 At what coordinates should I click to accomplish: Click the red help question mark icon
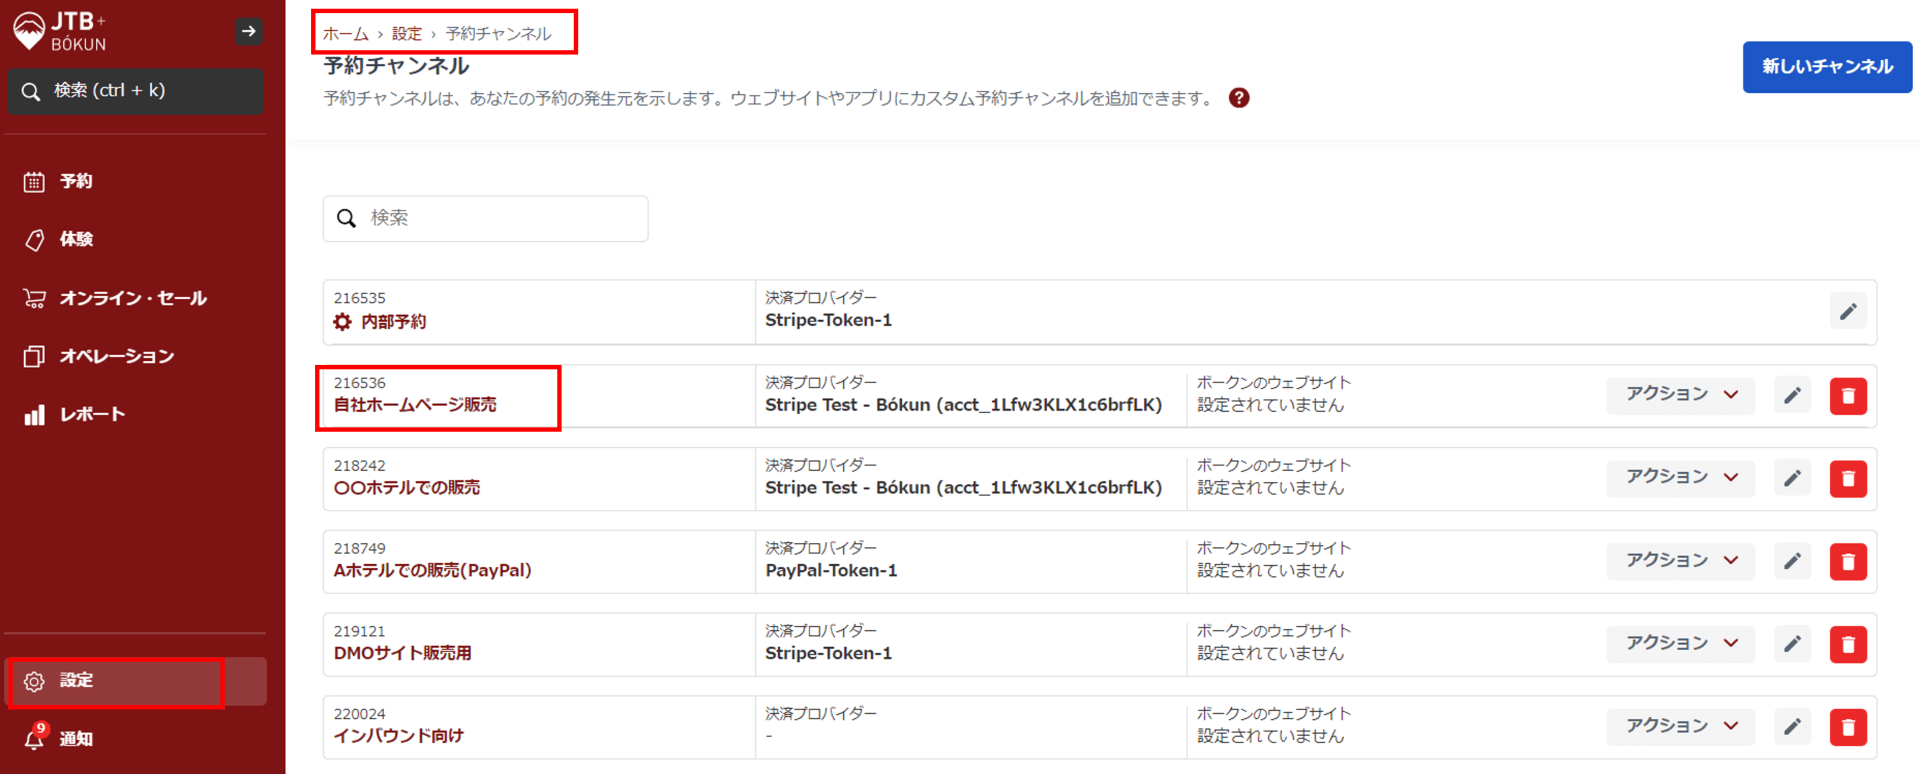1239,98
